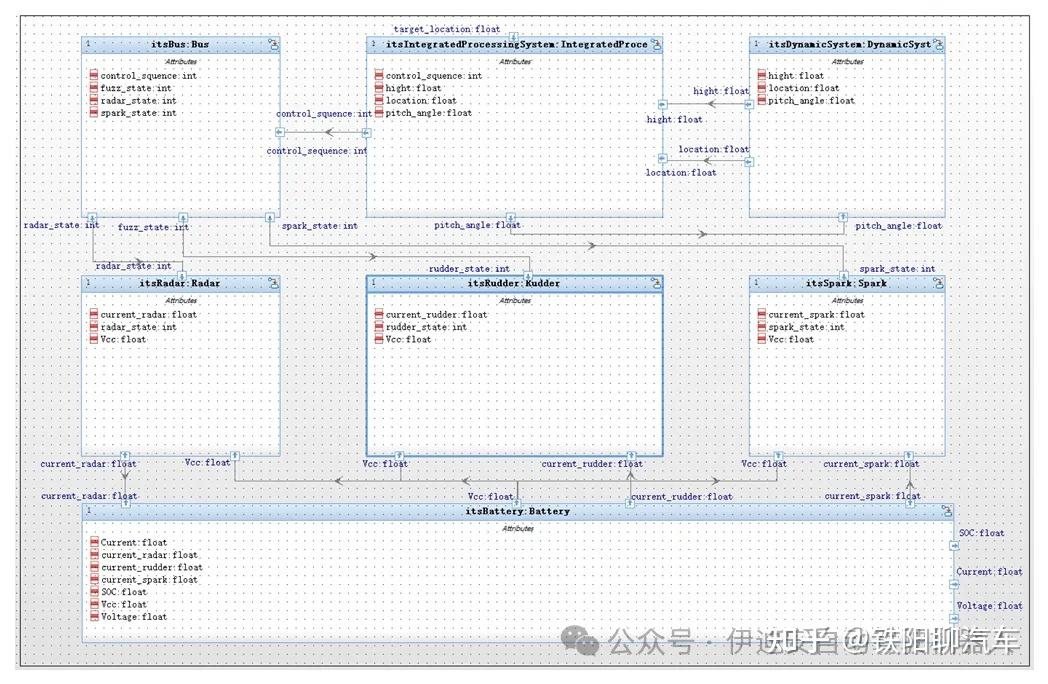Select the pitch_angle:float port on itsDynamicSystem
The image size is (1048, 684).
[843, 218]
